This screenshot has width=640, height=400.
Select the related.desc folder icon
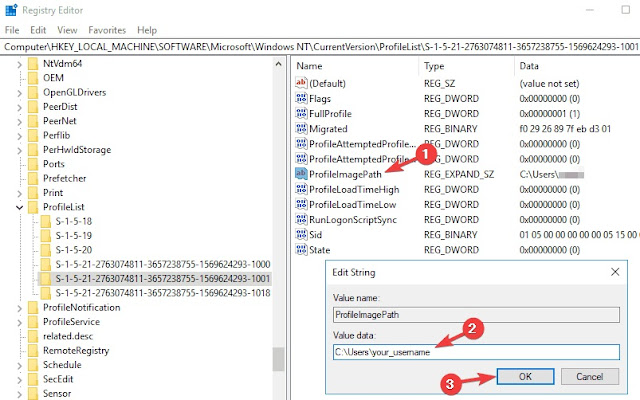pos(33,336)
